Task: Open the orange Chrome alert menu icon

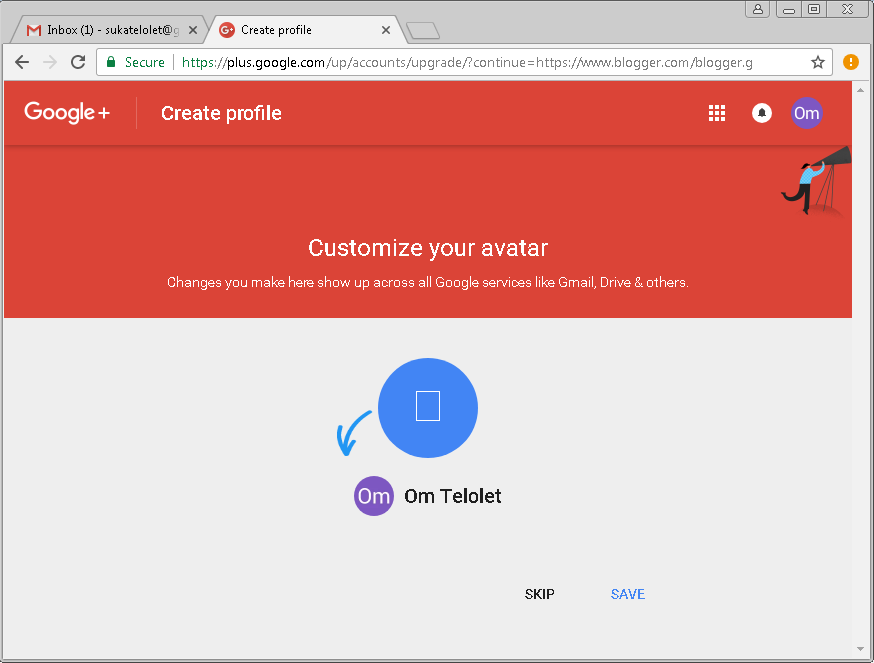Action: [851, 62]
